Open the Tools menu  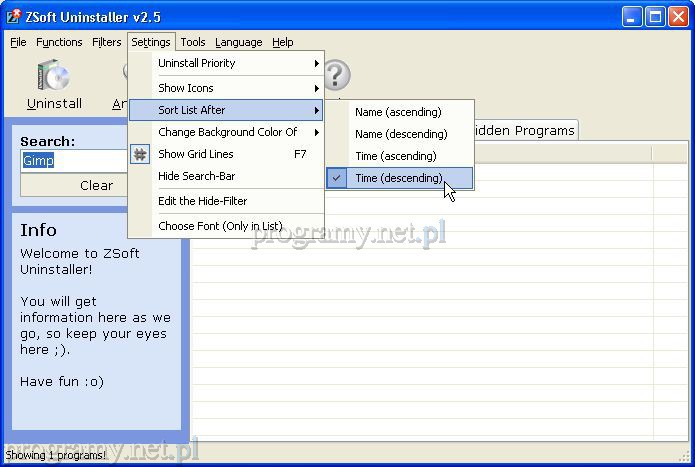point(193,42)
